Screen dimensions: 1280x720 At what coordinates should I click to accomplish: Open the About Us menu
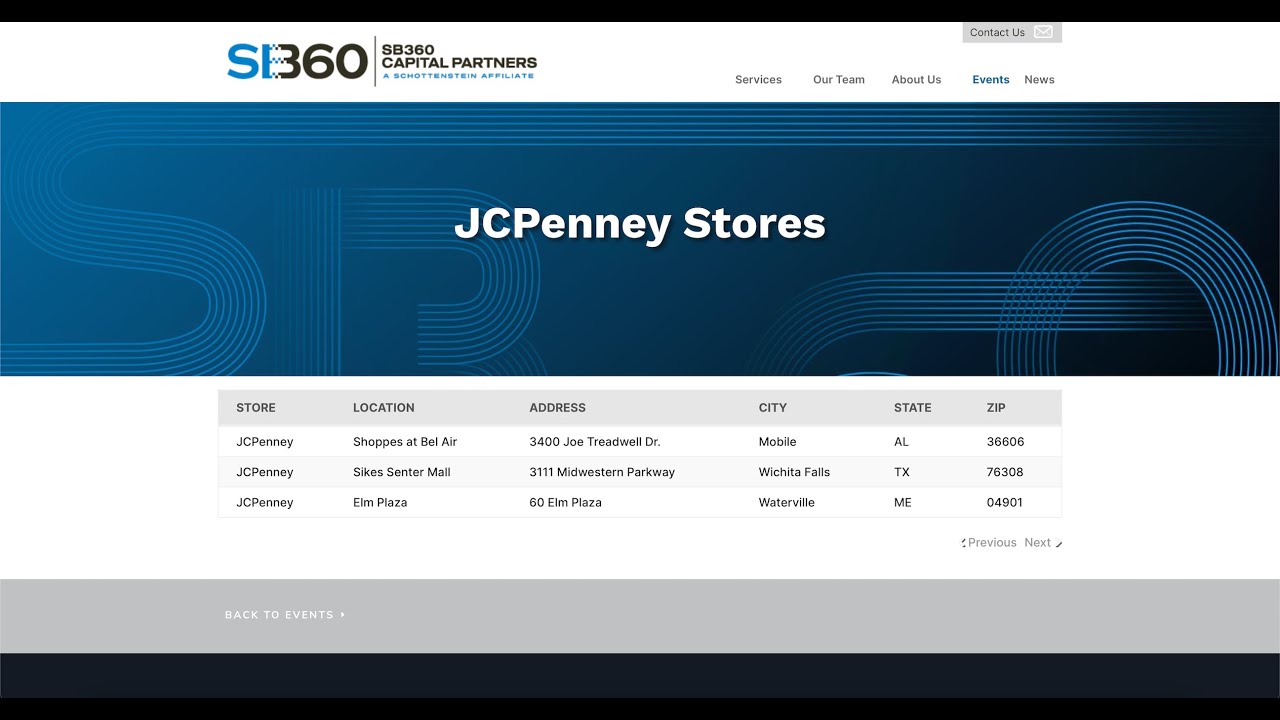916,79
